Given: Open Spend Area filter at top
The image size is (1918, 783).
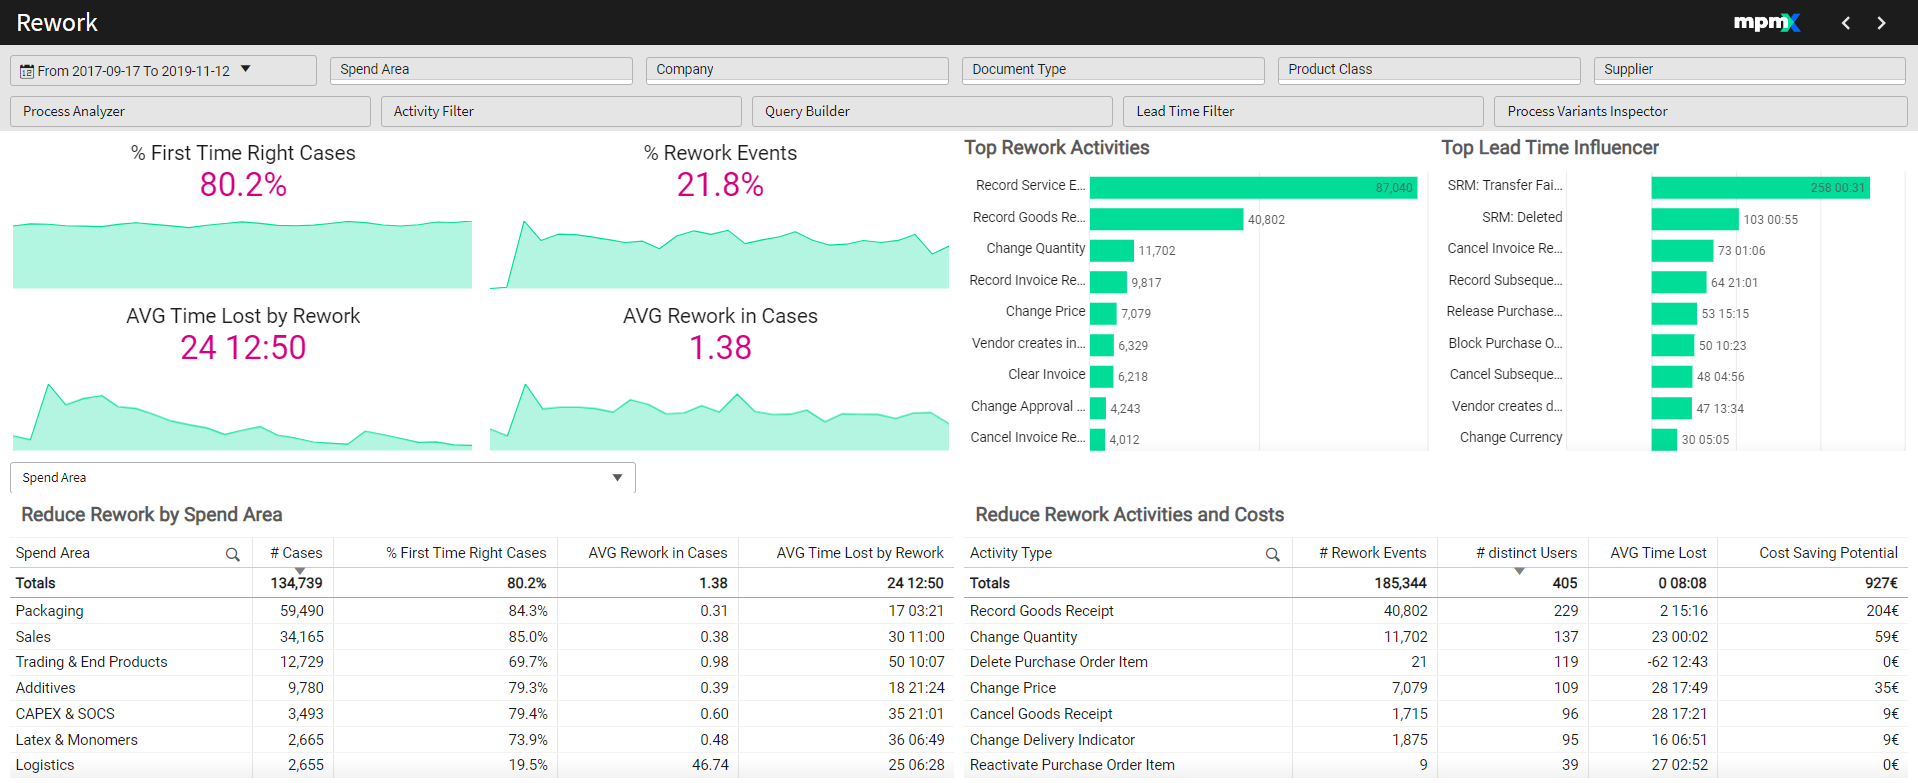Looking at the screenshot, I should 481,70.
